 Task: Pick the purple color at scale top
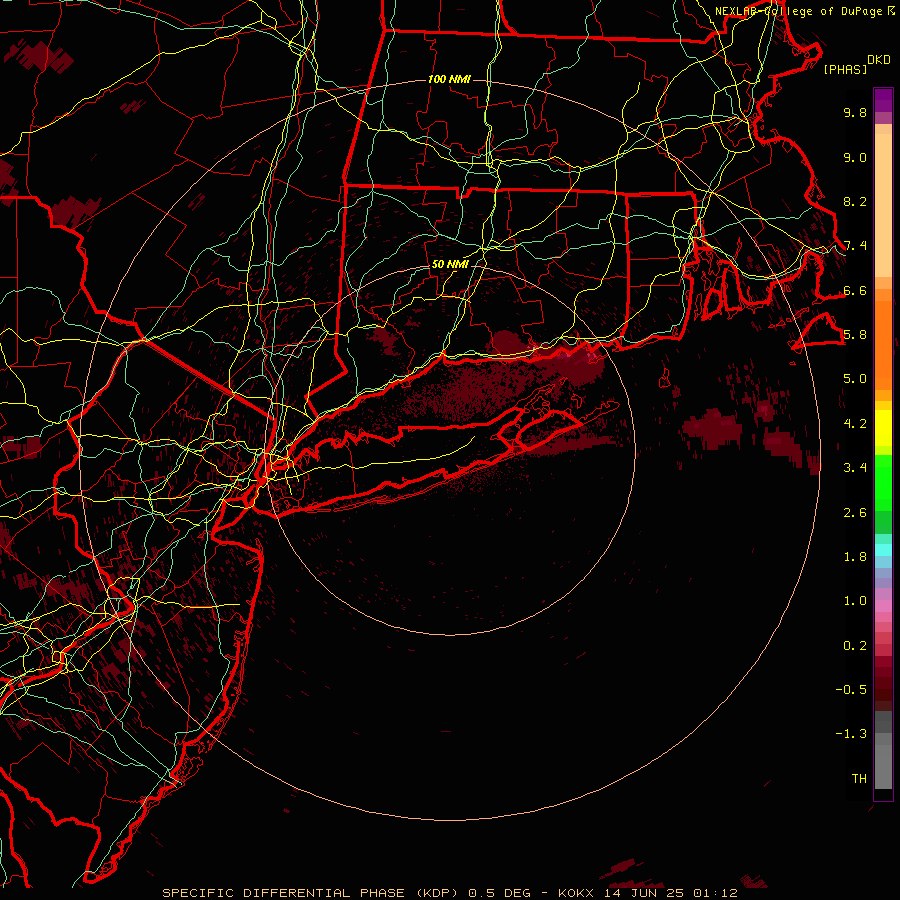(x=883, y=100)
